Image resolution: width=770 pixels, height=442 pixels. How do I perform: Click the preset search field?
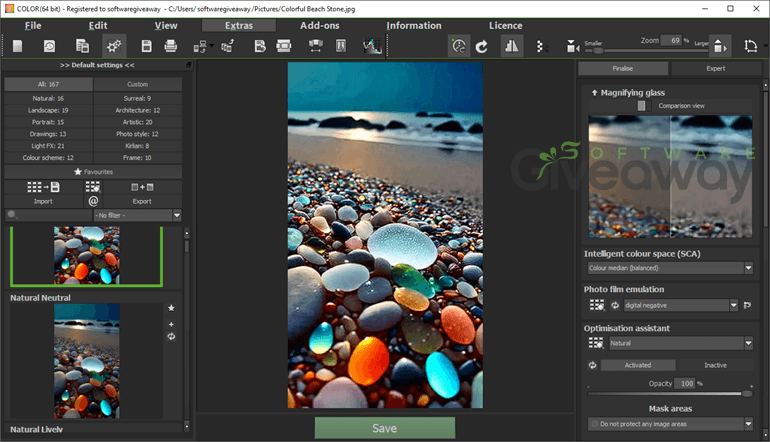click(x=49, y=215)
